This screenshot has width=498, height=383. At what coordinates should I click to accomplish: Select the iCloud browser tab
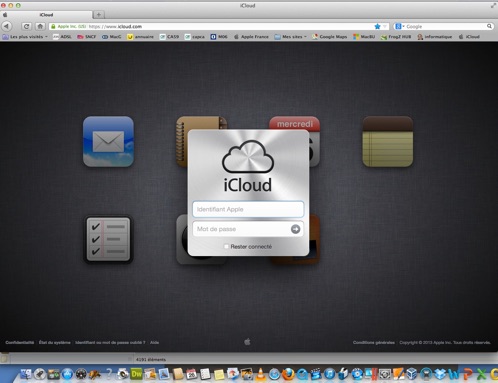click(x=46, y=15)
